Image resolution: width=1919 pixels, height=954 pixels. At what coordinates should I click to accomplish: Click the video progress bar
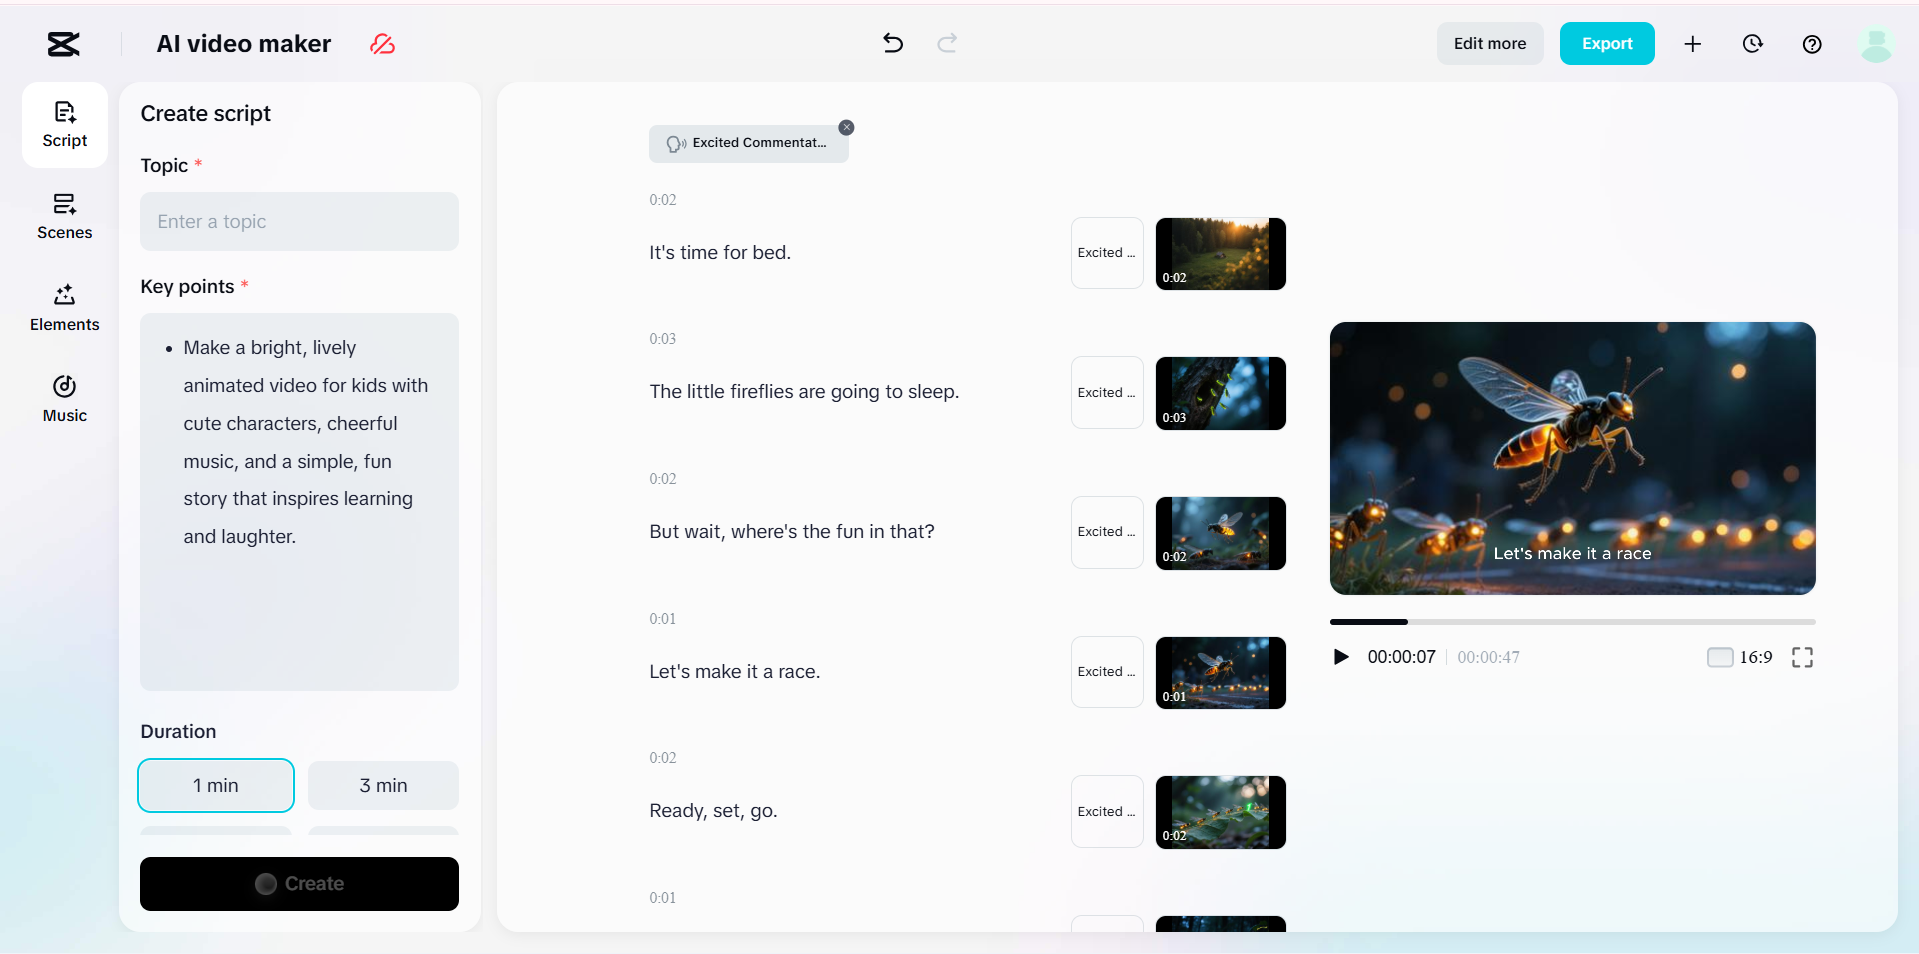pos(1572,622)
